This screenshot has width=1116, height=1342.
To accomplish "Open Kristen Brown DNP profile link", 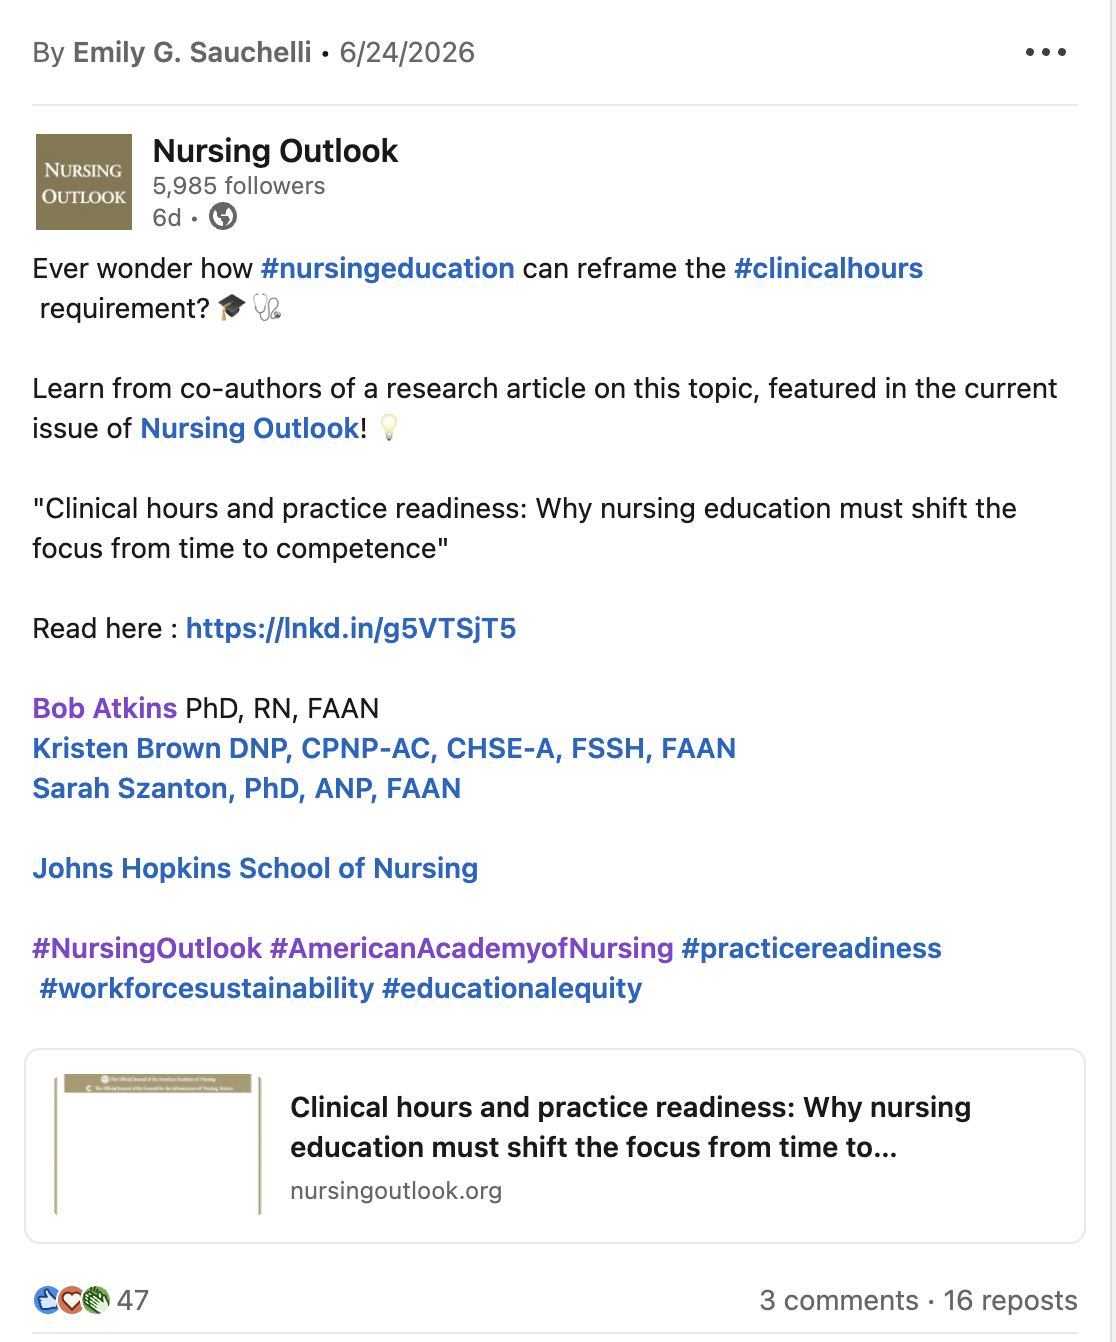I will [384, 748].
